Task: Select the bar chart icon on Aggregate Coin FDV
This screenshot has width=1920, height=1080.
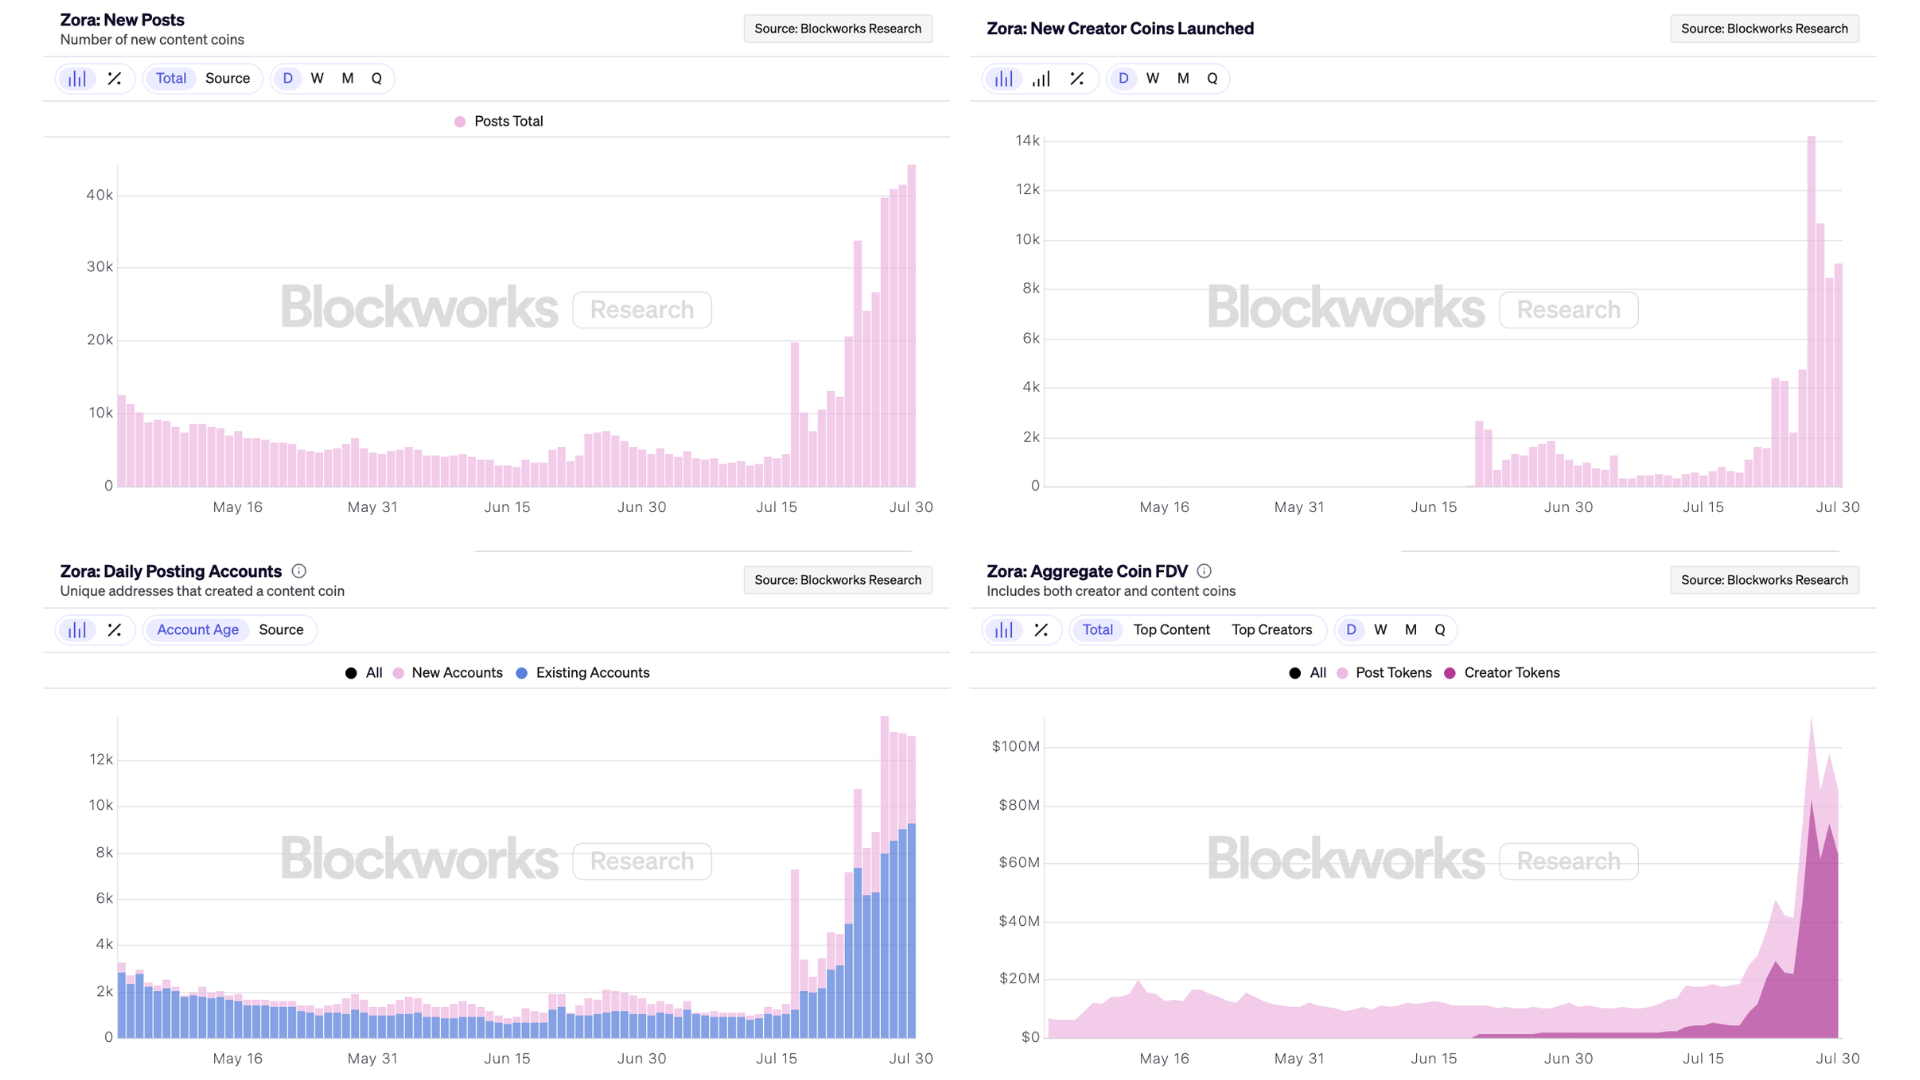Action: point(1003,629)
